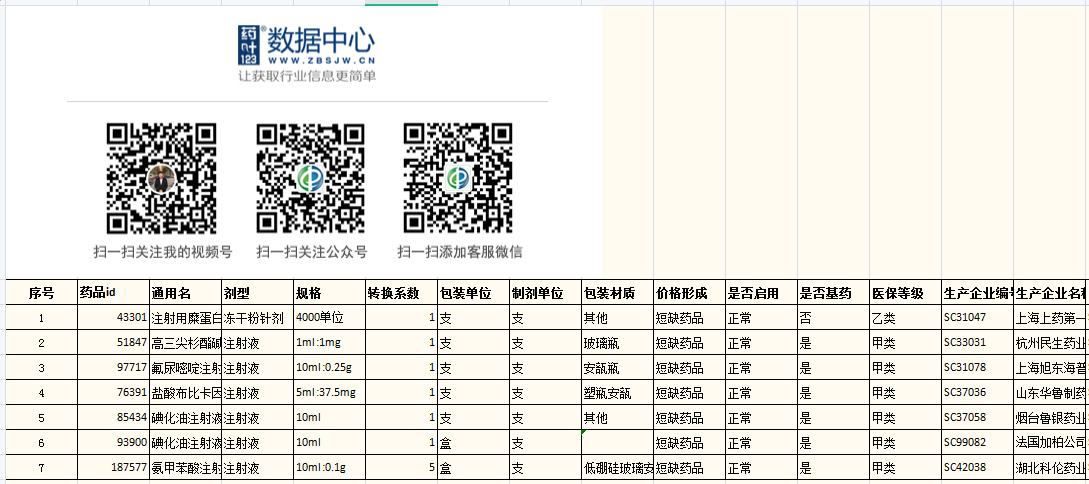1089x484 pixels.
Task: Click the 盐酸布比卡因 generic name cell
Action: (185, 393)
